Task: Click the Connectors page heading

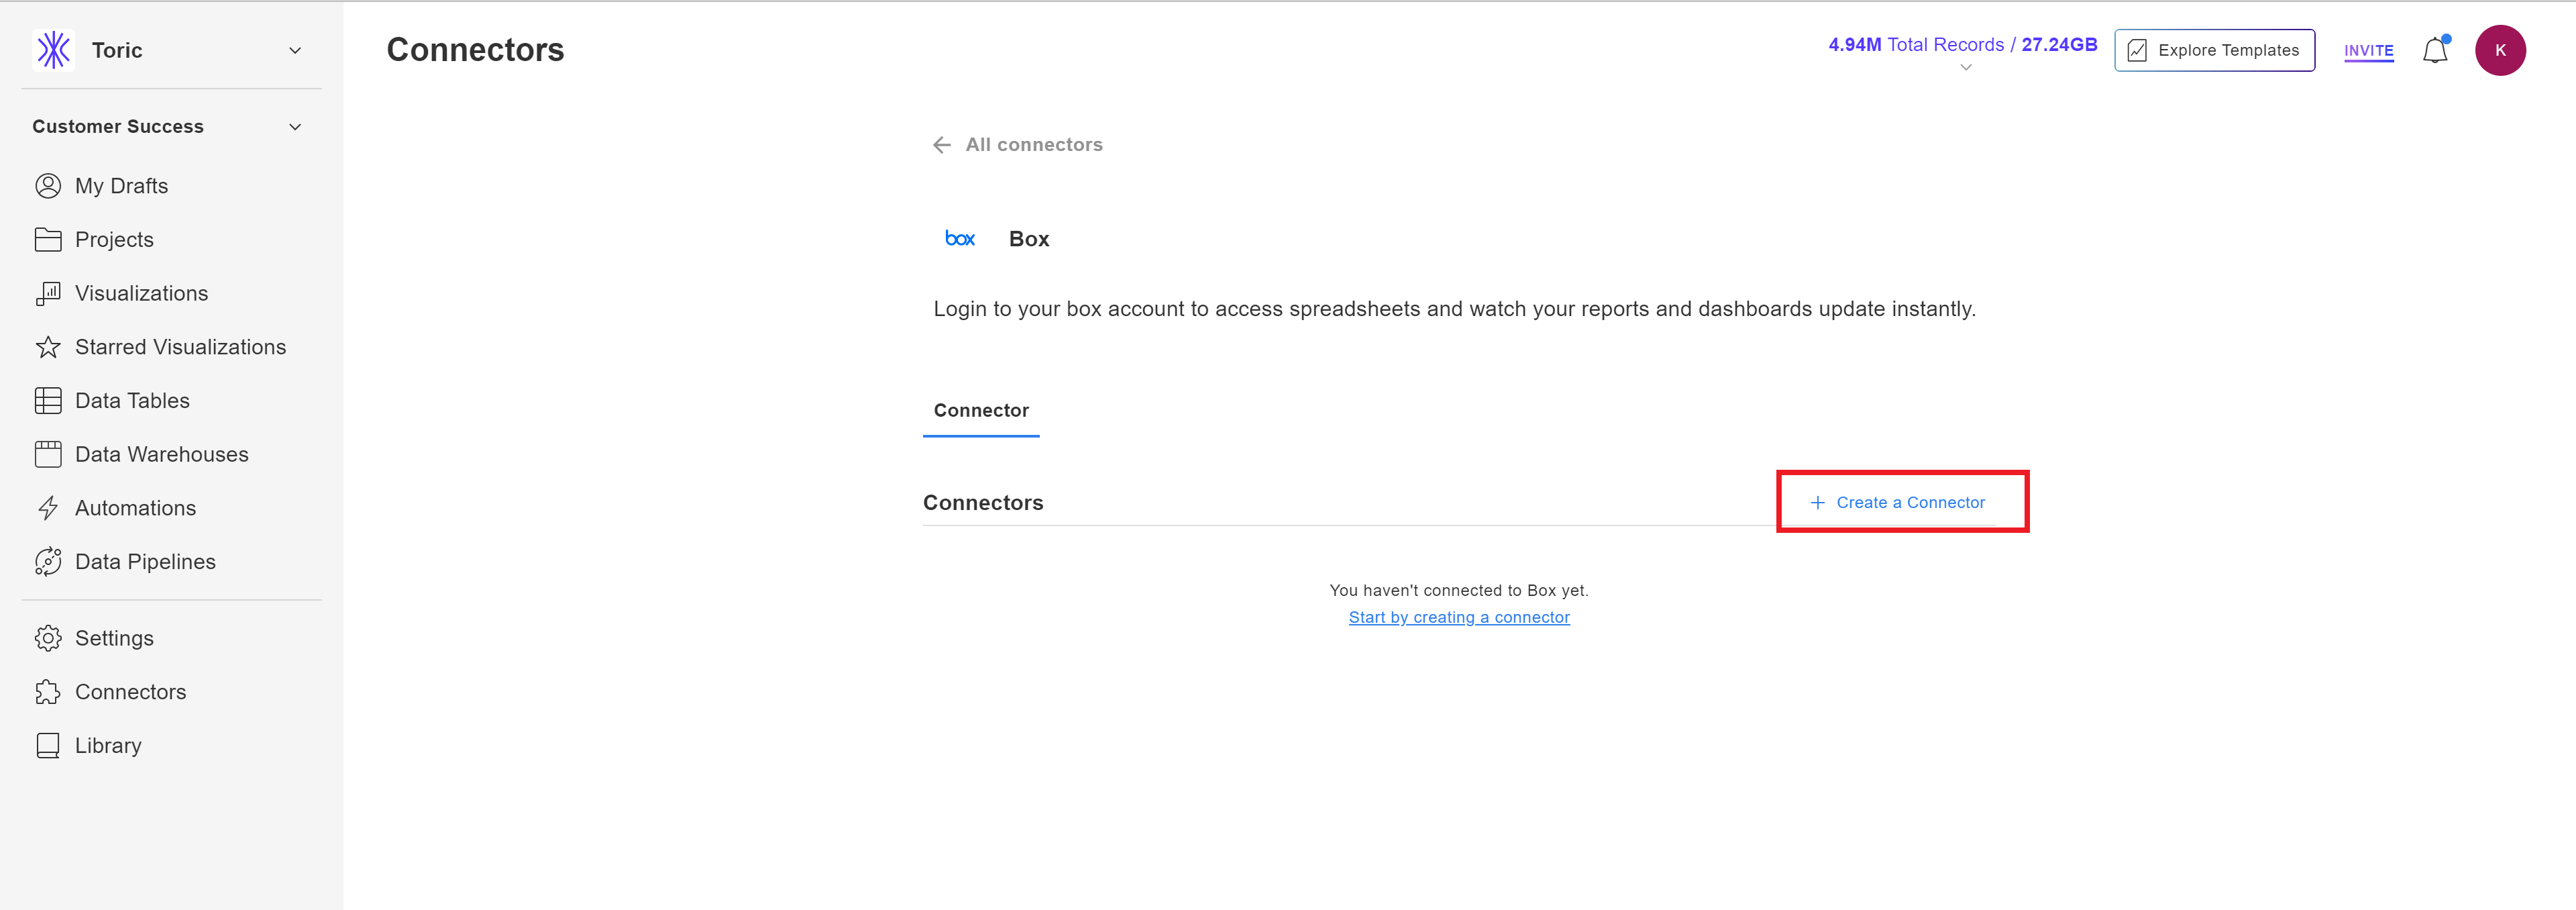Action: pyautogui.click(x=475, y=50)
